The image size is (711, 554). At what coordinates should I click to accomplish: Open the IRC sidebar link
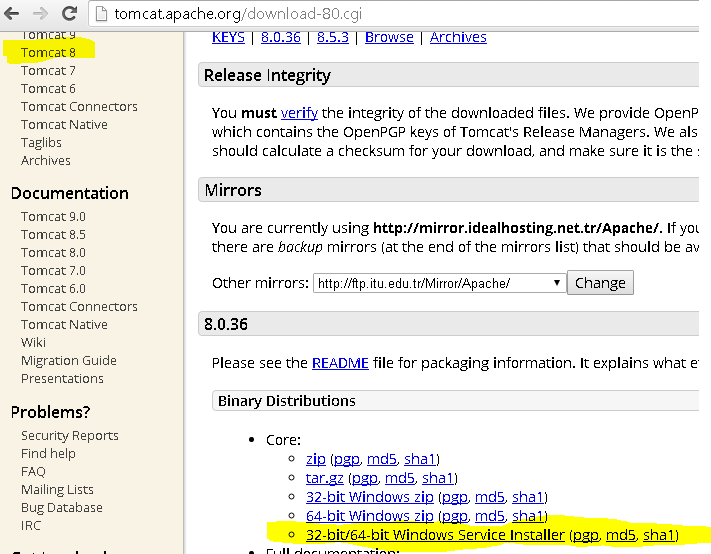[31, 525]
